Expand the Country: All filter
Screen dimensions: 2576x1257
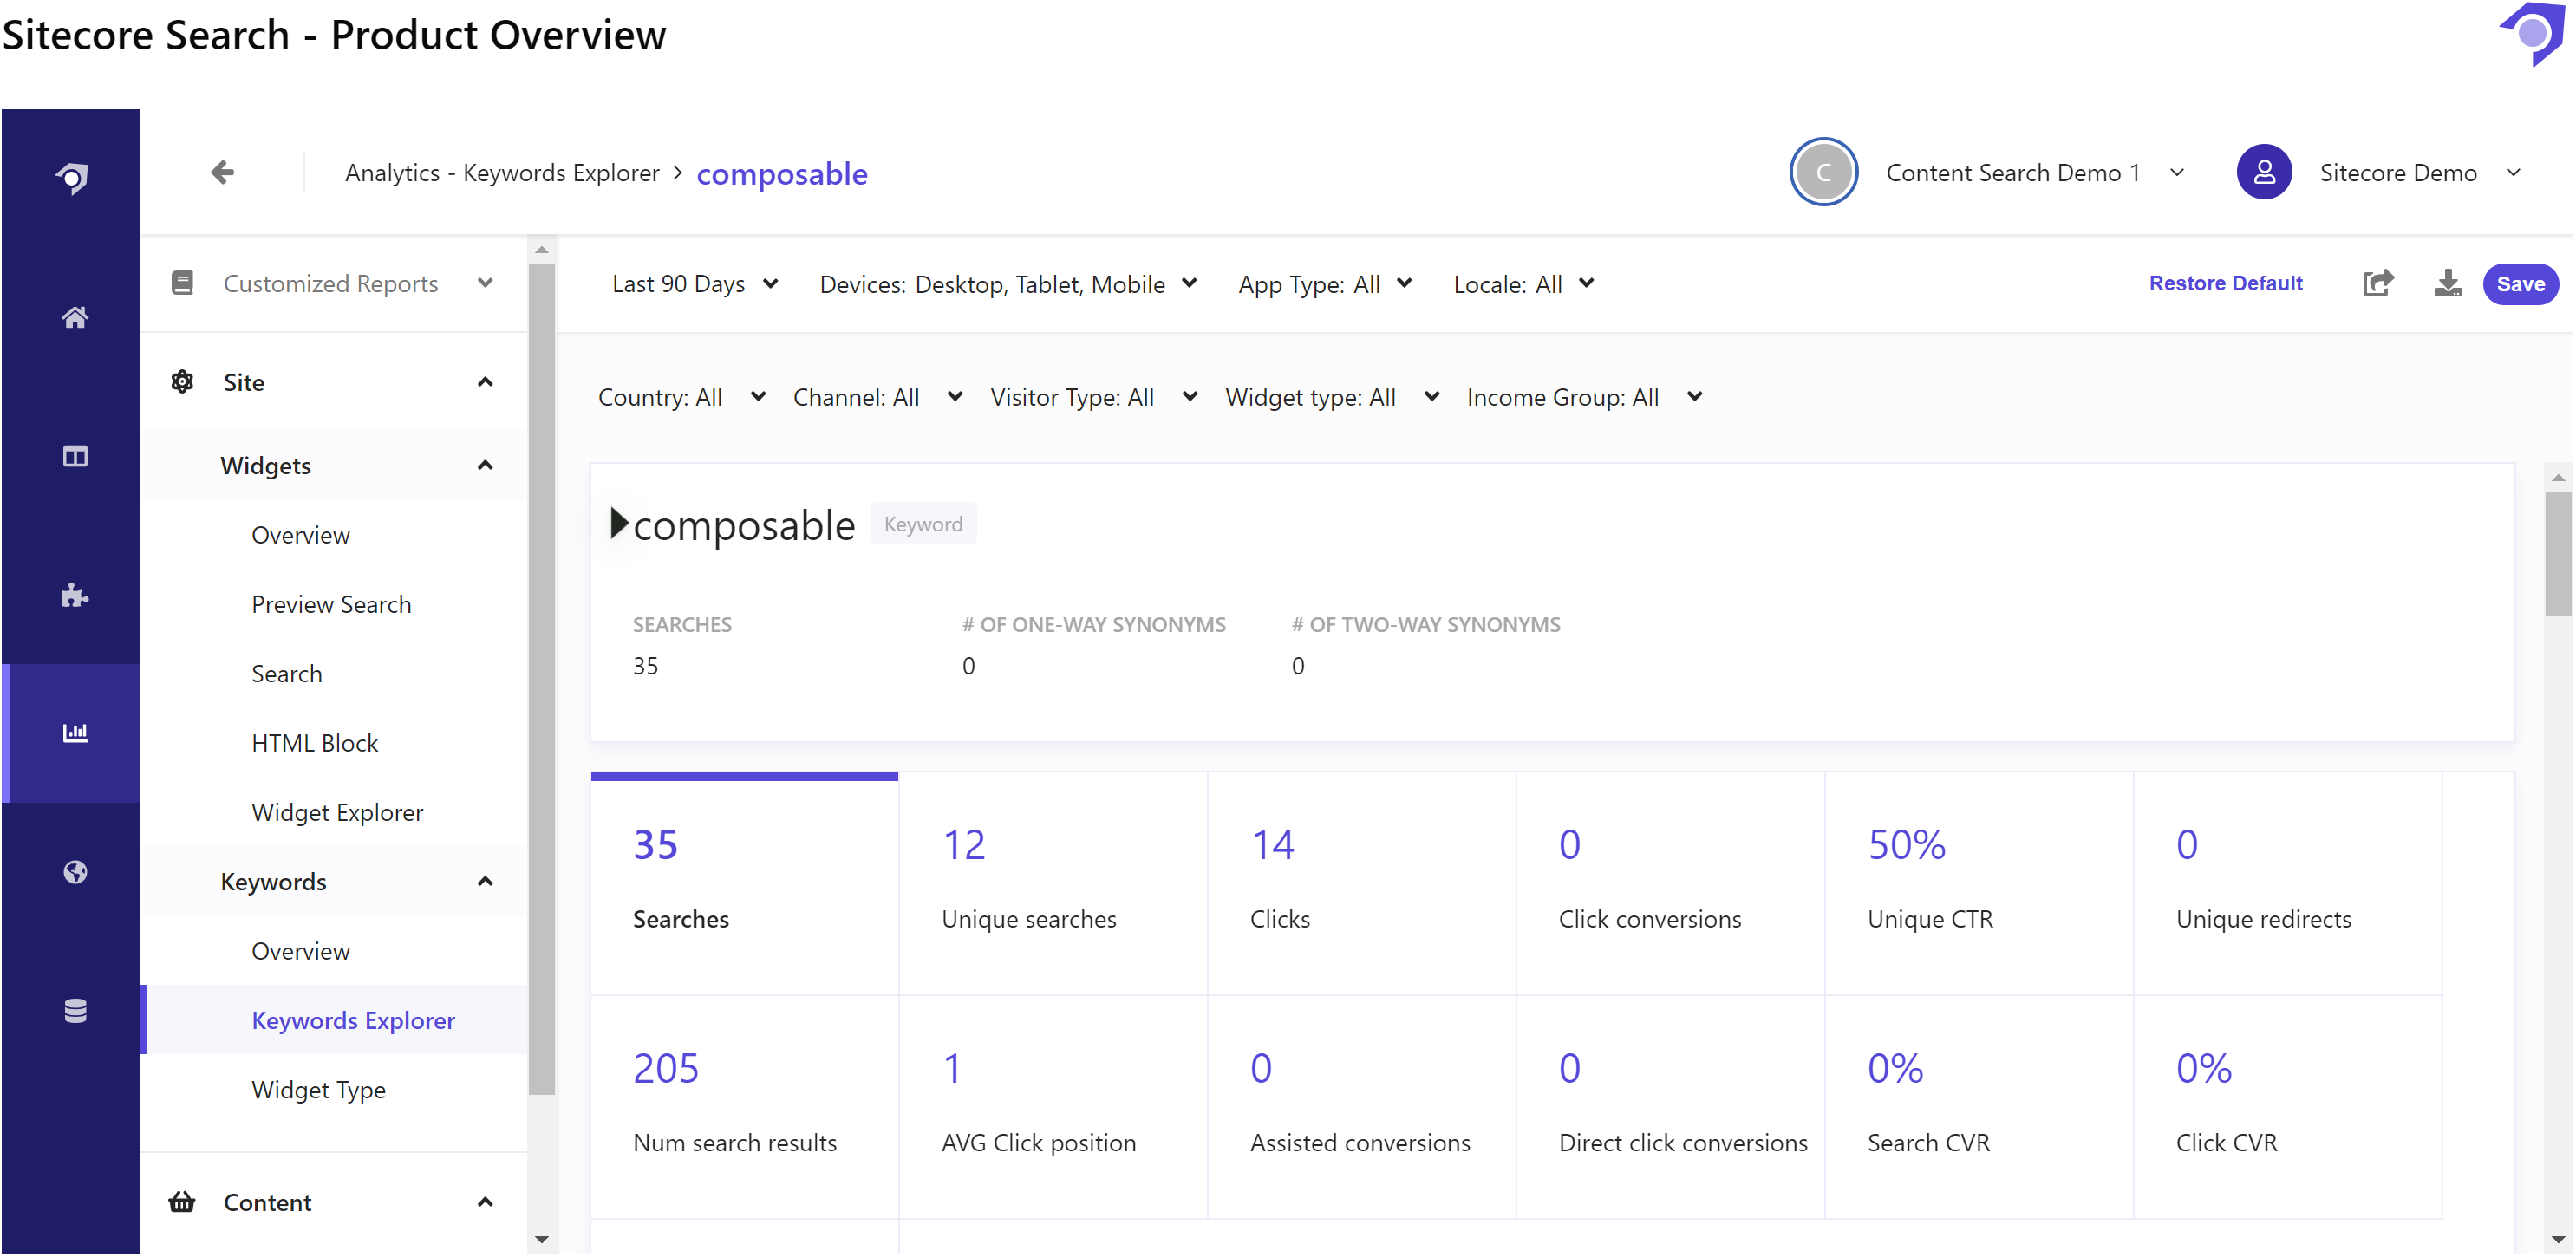click(681, 398)
